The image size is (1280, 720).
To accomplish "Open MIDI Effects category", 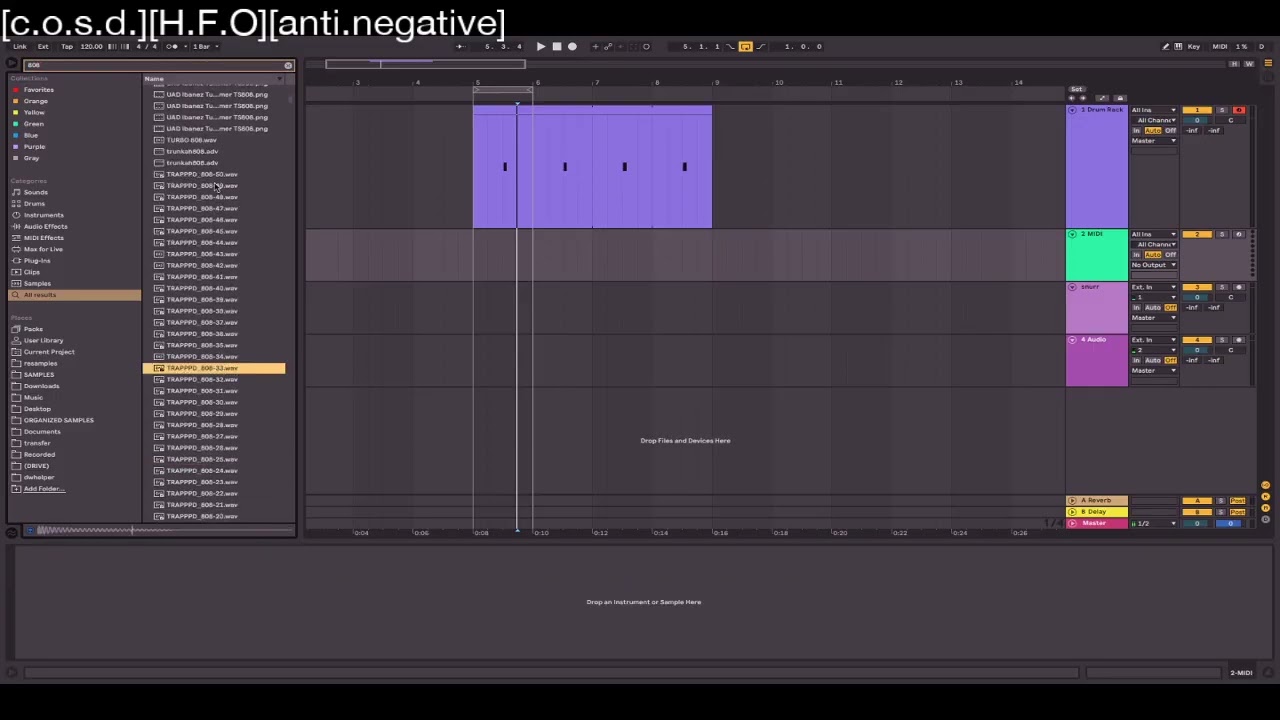I will (x=43, y=238).
